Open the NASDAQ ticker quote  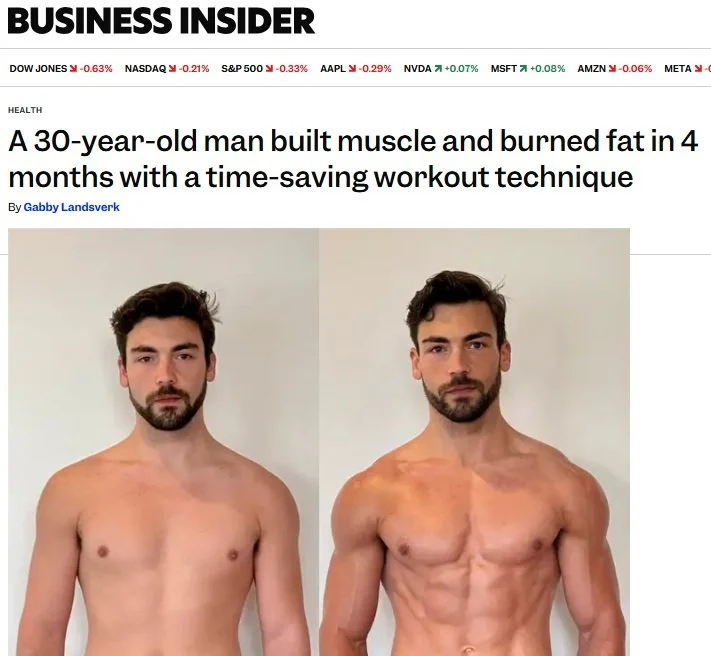tap(167, 68)
